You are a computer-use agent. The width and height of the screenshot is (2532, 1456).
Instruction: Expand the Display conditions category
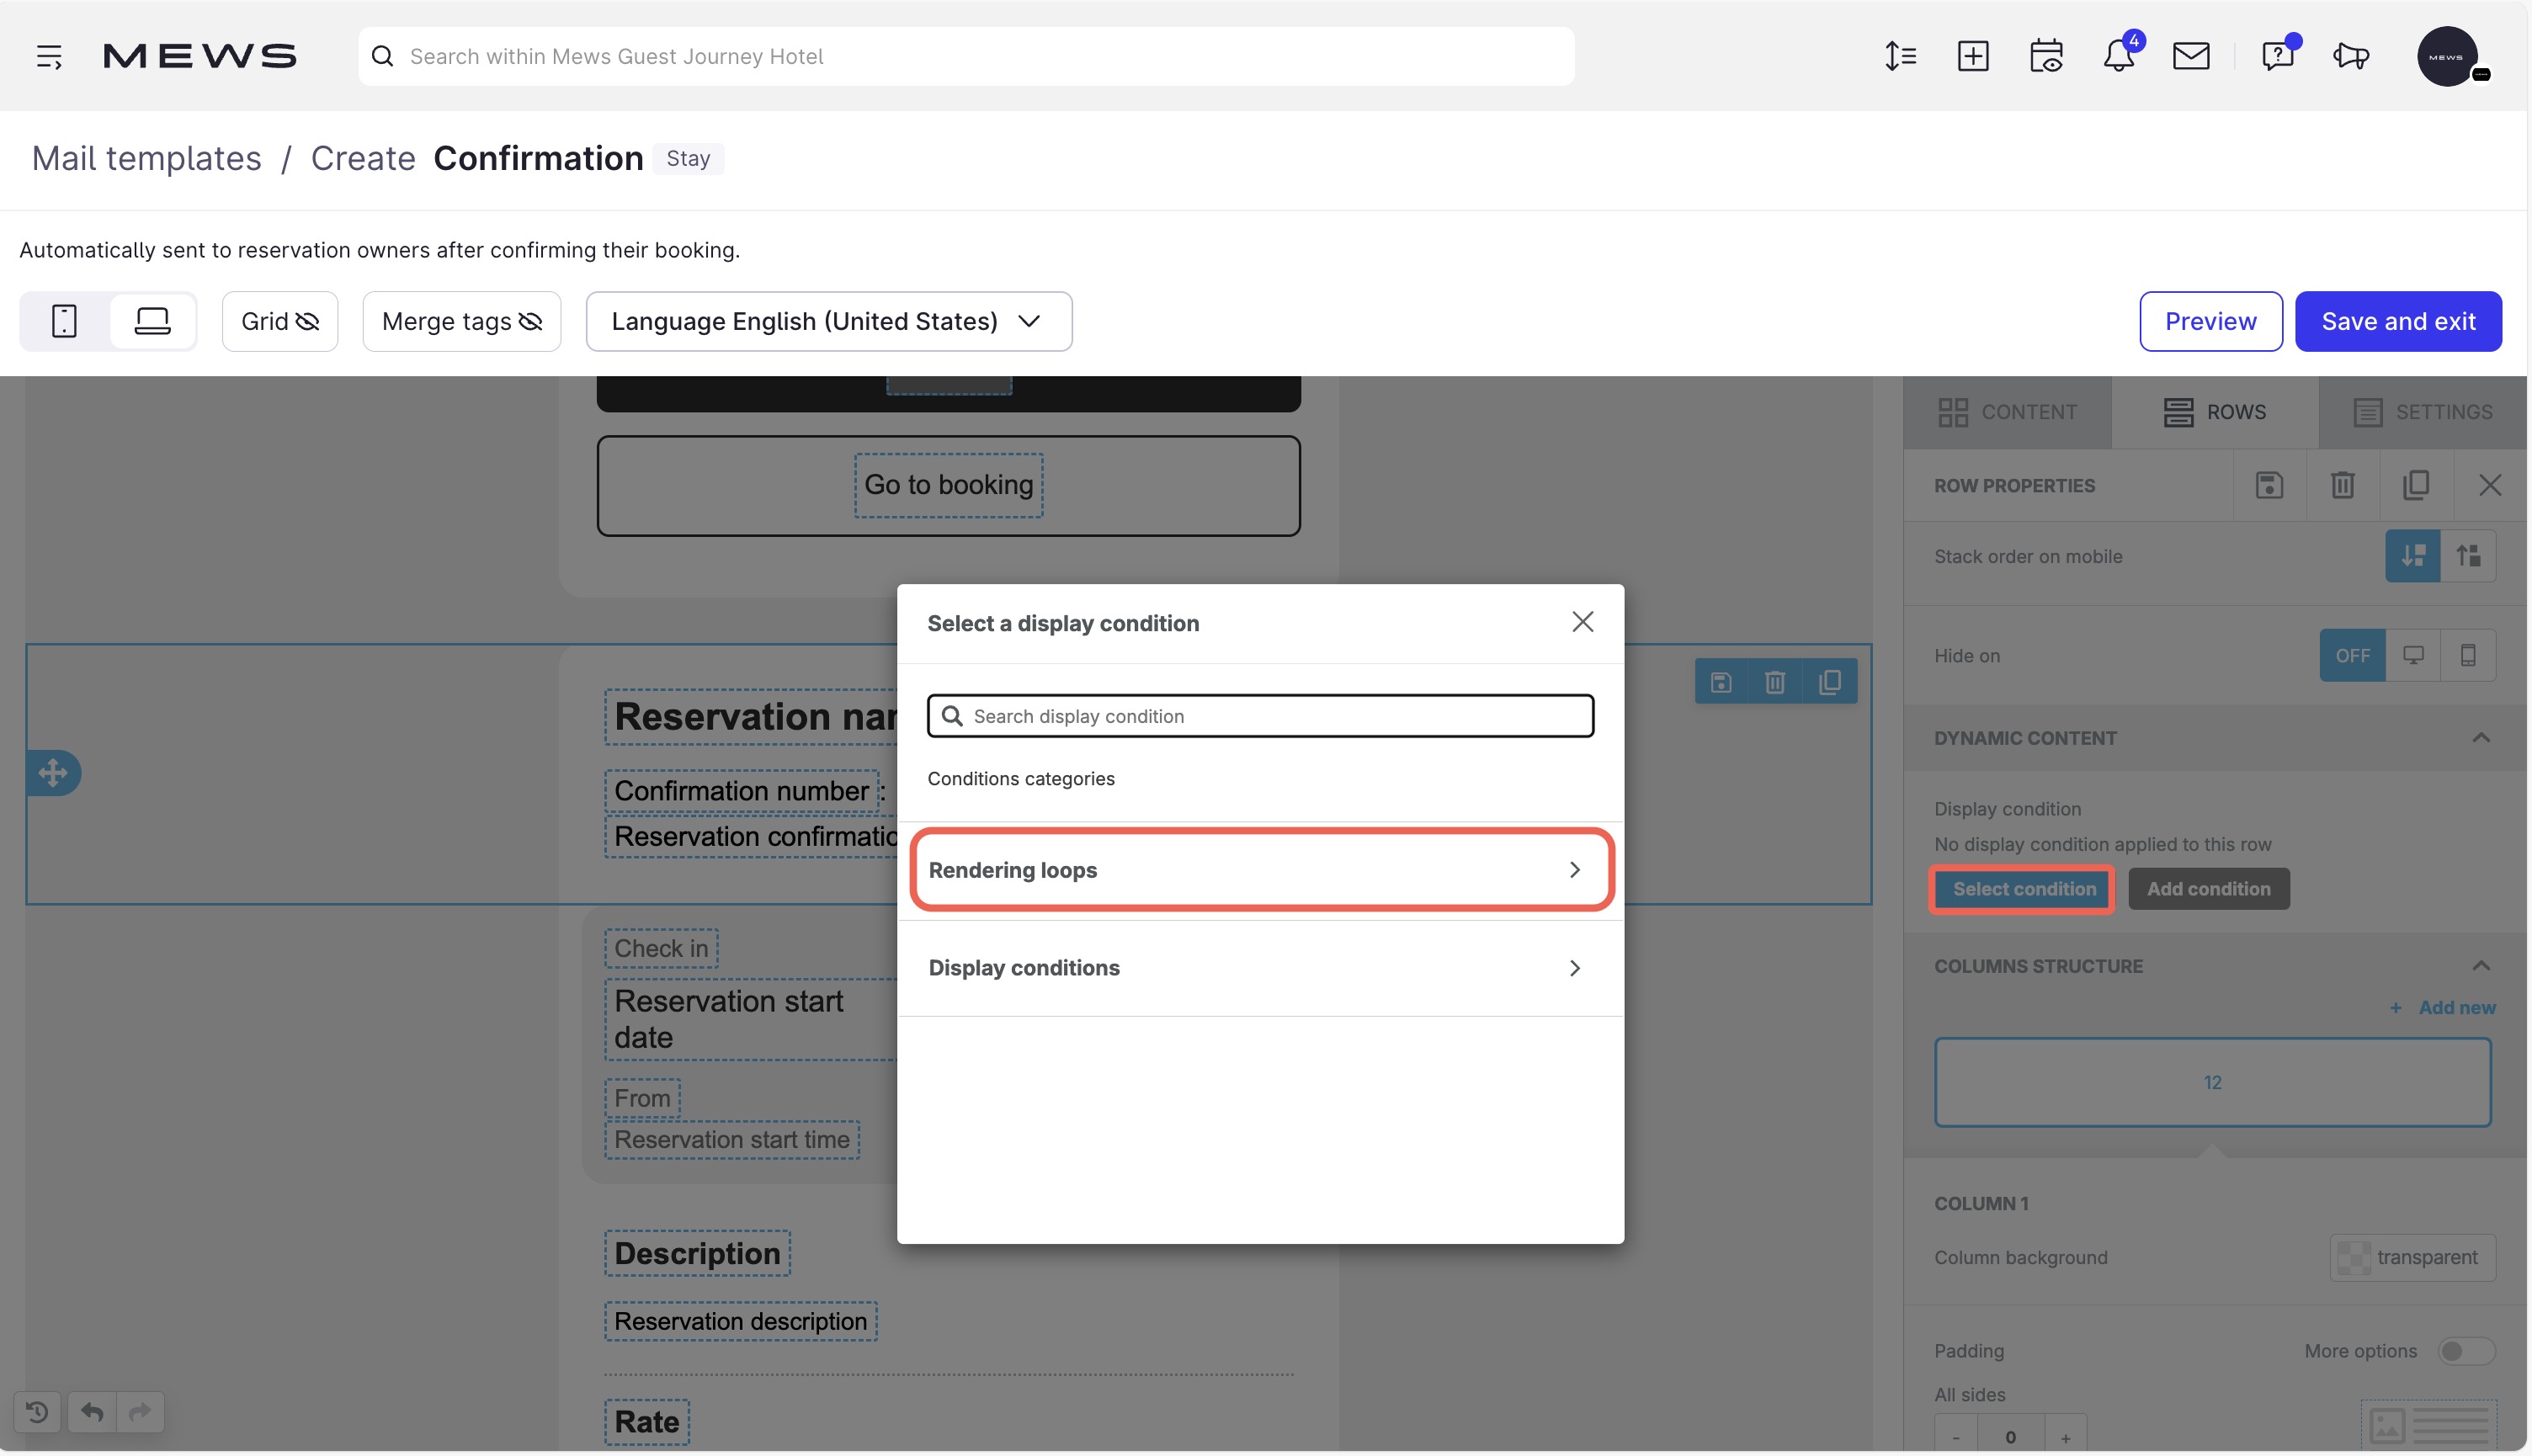(1260, 968)
